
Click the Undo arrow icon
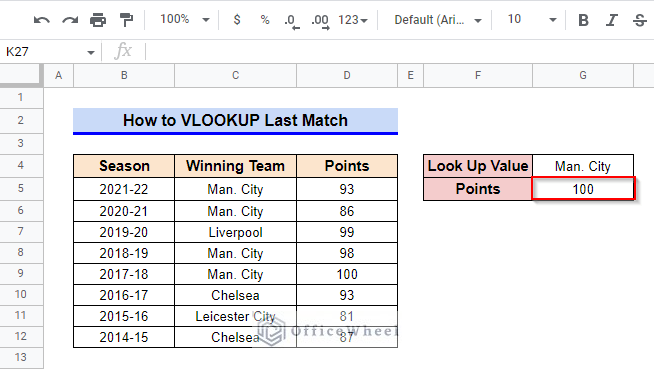click(x=42, y=20)
